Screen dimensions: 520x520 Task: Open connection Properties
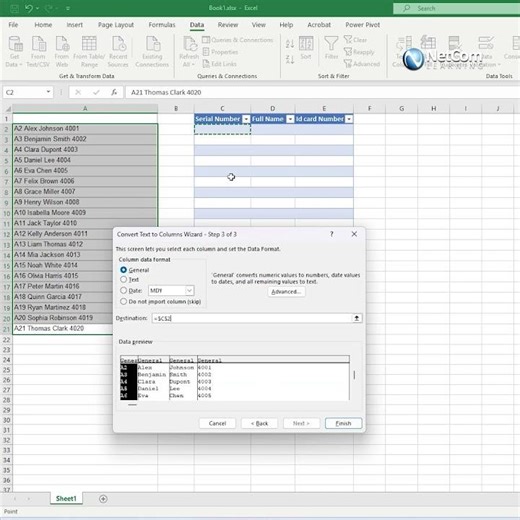(x=221, y=52)
